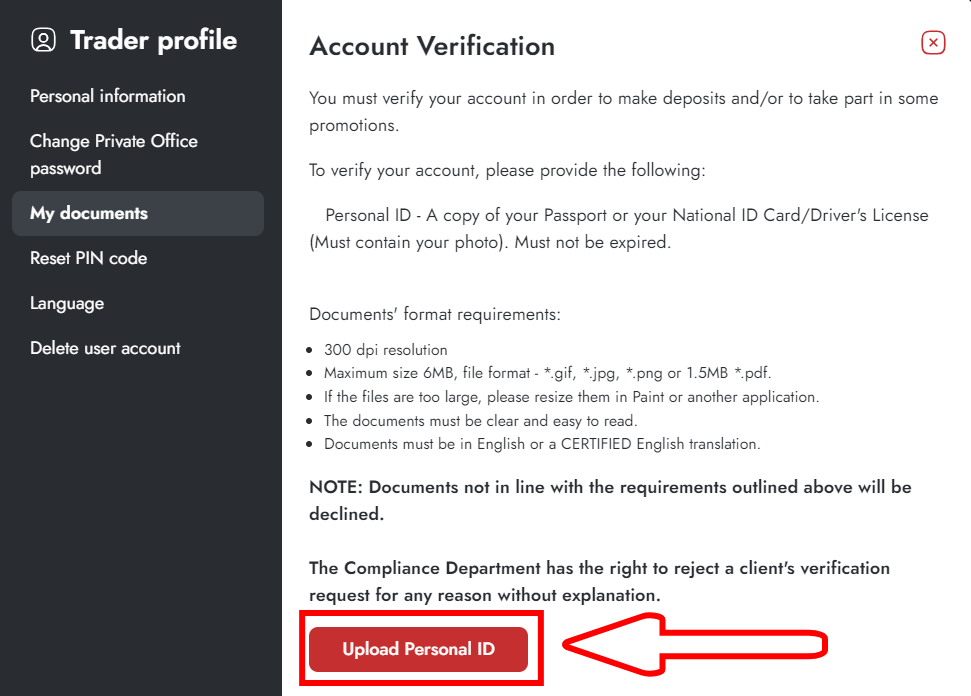
Task: Click the resize them in Paint bullet
Action: coord(571,397)
